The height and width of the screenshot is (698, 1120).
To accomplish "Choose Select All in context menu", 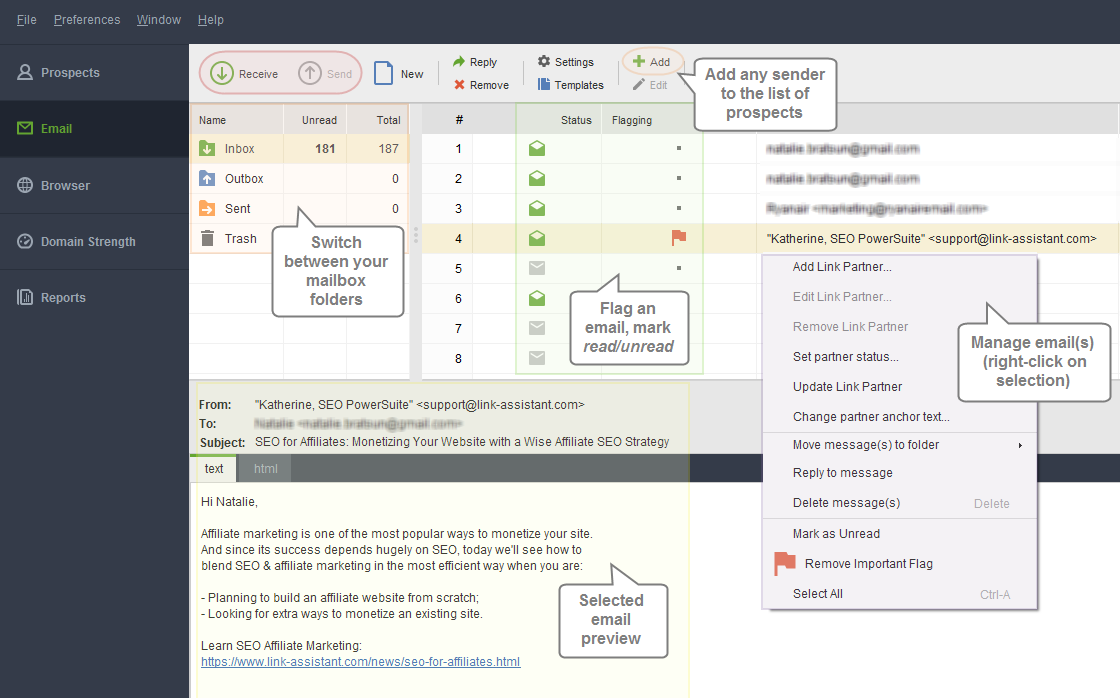I will [x=899, y=594].
